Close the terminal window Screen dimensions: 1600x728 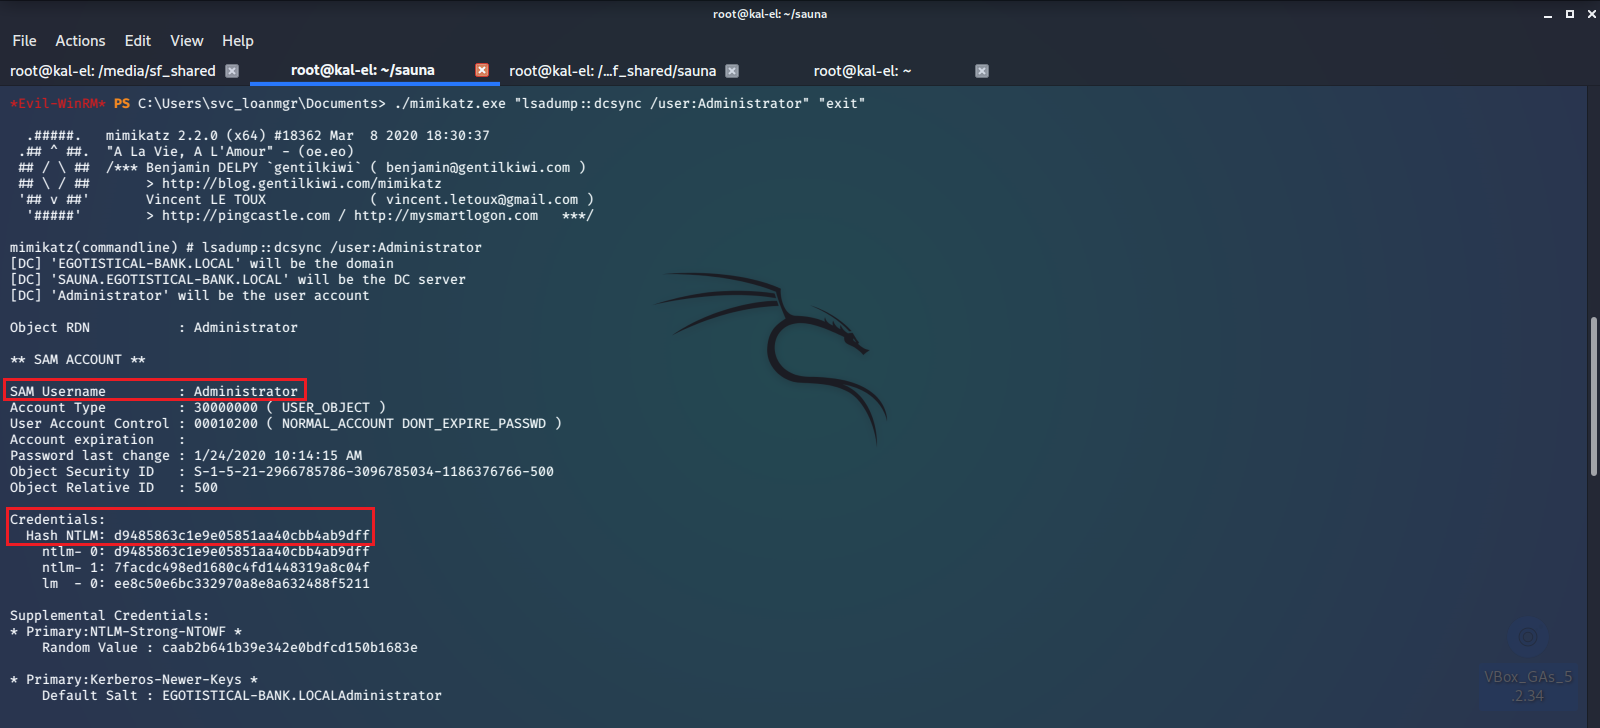coord(1591,14)
